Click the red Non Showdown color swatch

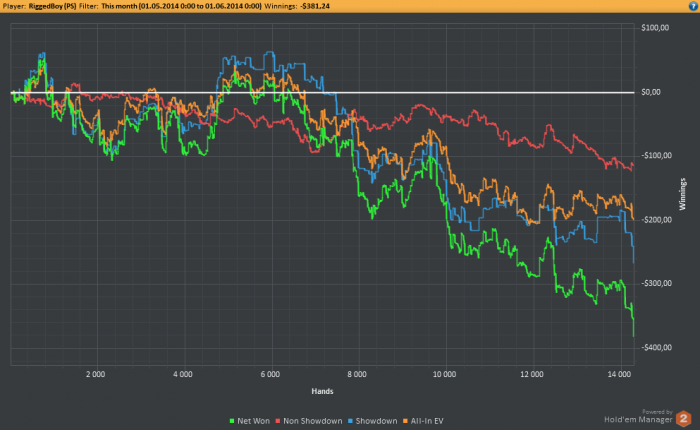tap(278, 421)
